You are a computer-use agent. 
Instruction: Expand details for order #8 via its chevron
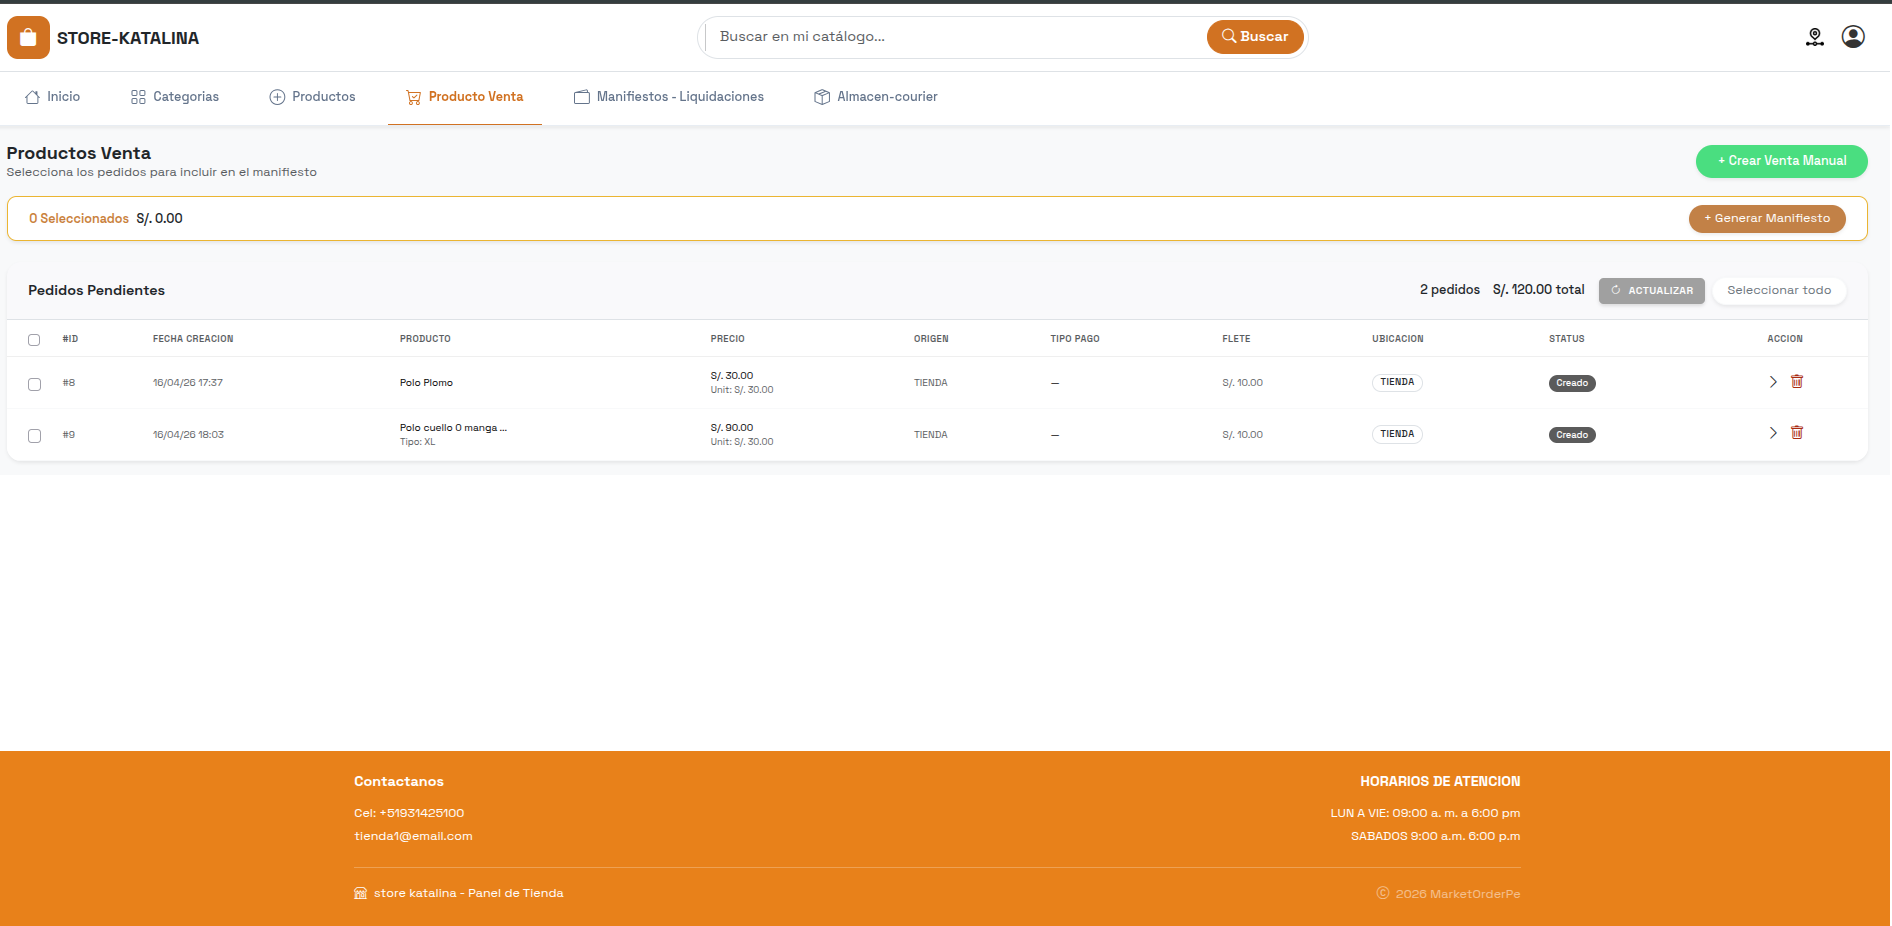pyautogui.click(x=1773, y=382)
